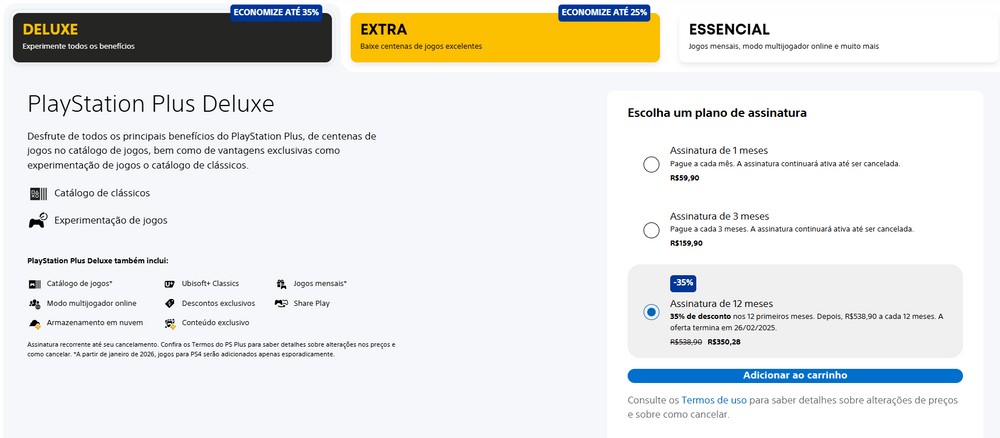Click the Descontos exclusivos tag icon
This screenshot has height=438, width=1000.
point(170,303)
